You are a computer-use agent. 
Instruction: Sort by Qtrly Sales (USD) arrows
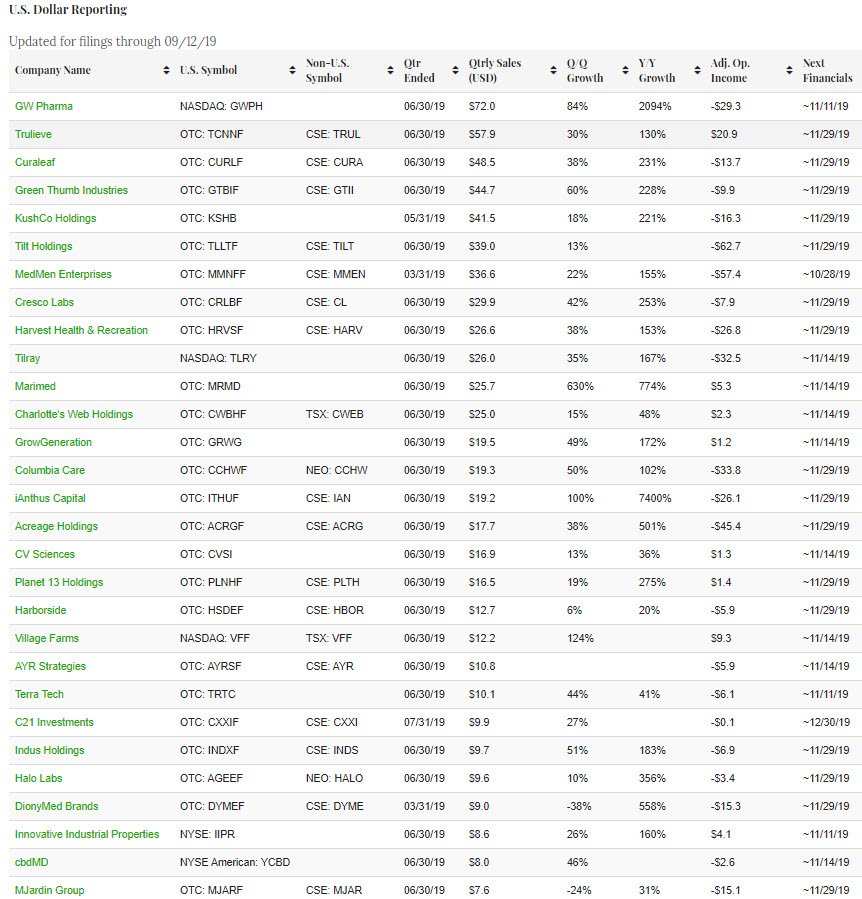[x=552, y=71]
